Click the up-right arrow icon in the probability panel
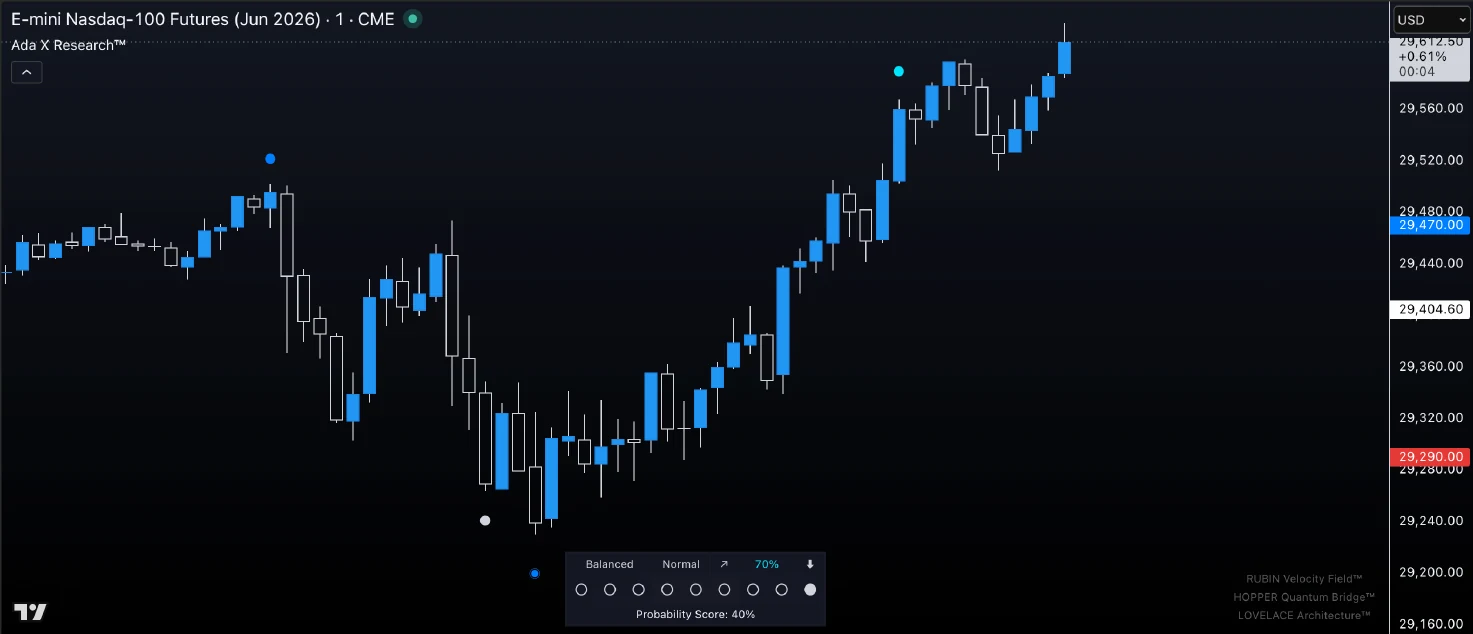 tap(724, 564)
